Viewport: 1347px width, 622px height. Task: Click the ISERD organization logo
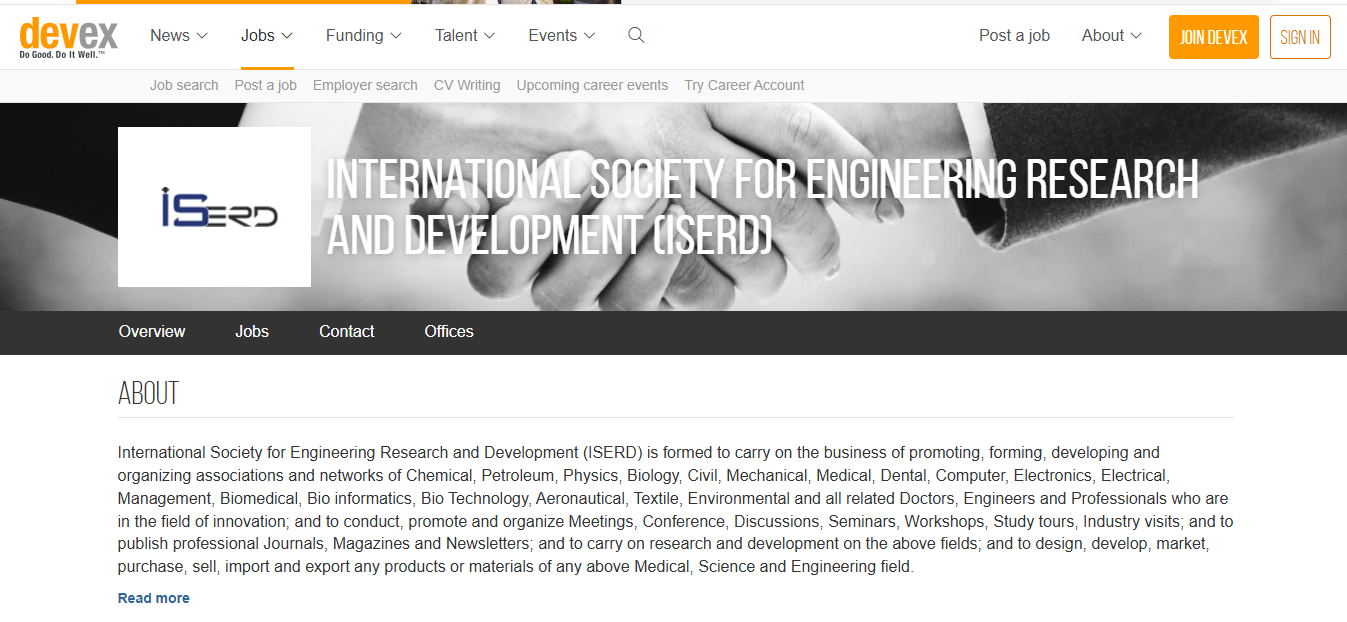pos(214,207)
